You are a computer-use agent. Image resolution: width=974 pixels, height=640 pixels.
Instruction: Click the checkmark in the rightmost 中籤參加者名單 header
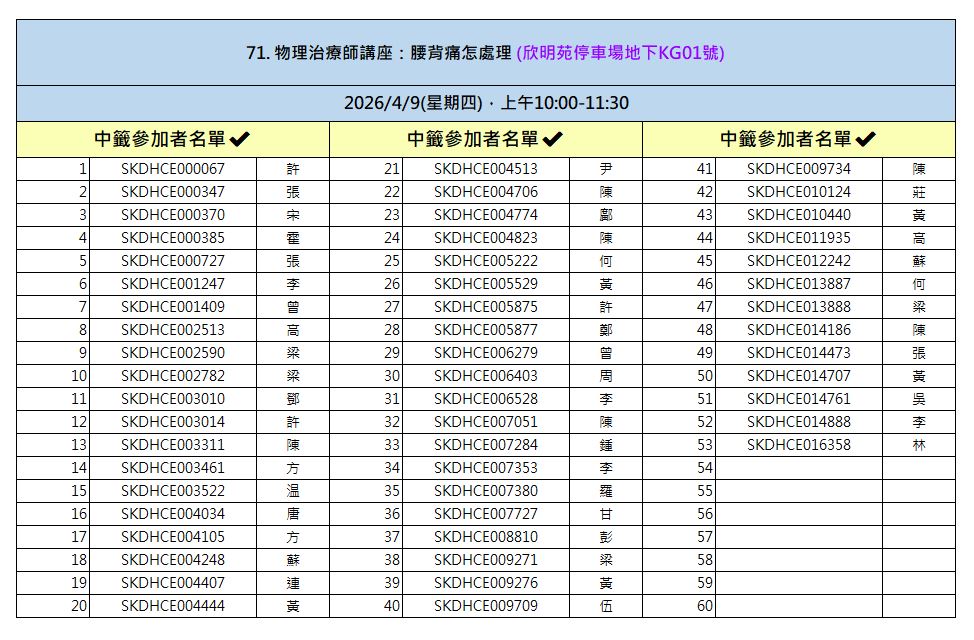tap(866, 139)
